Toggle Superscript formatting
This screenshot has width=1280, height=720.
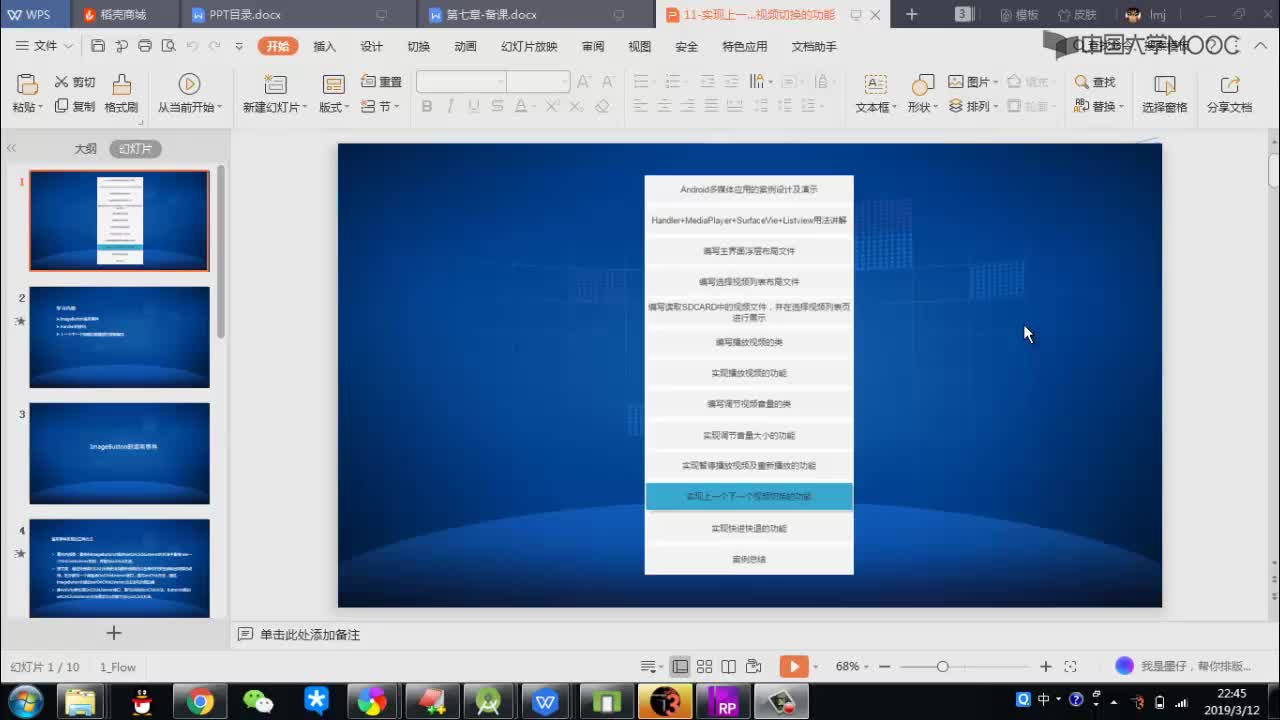pos(552,106)
